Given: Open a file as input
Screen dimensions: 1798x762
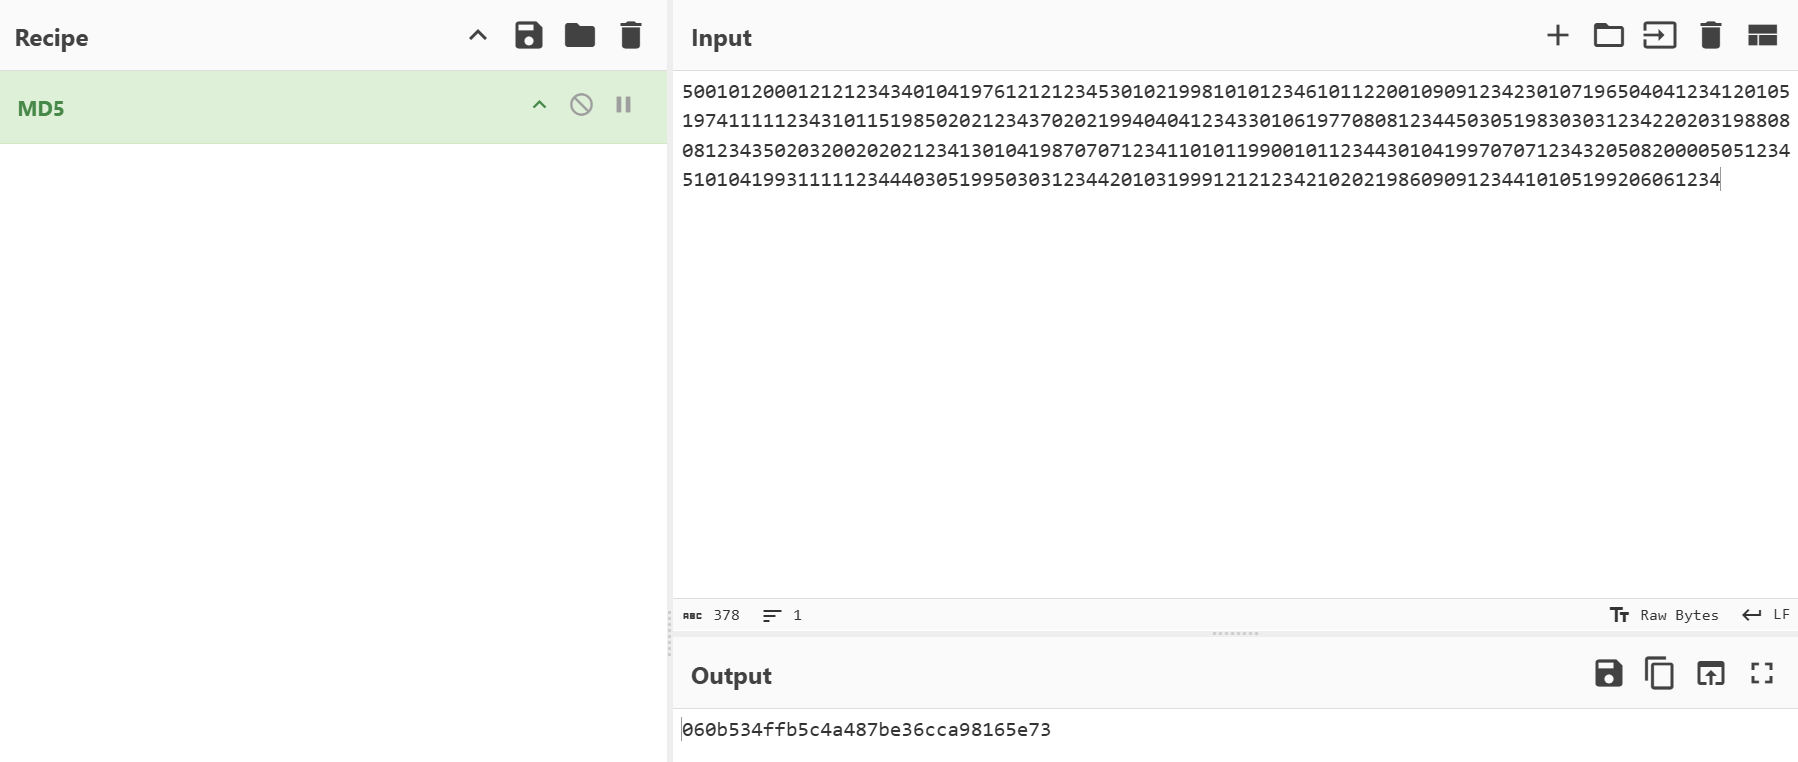Looking at the screenshot, I should point(1659,36).
